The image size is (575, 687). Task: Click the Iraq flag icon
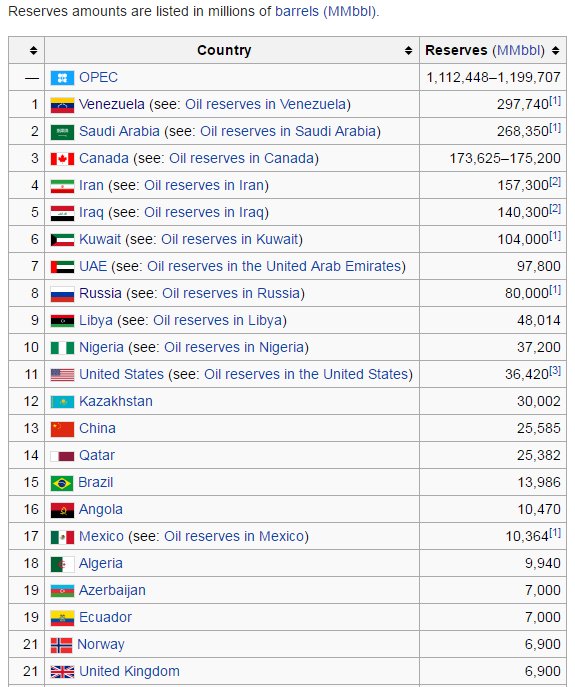[62, 213]
